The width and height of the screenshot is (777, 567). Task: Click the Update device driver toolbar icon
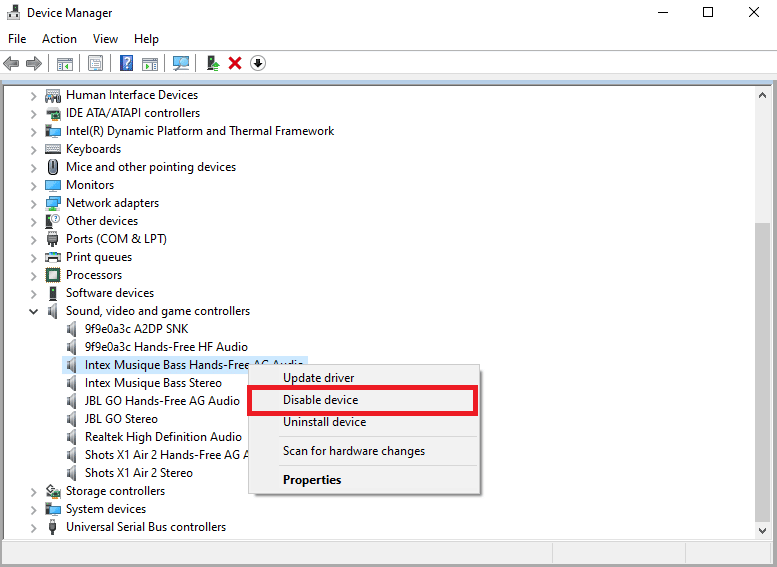pos(213,63)
